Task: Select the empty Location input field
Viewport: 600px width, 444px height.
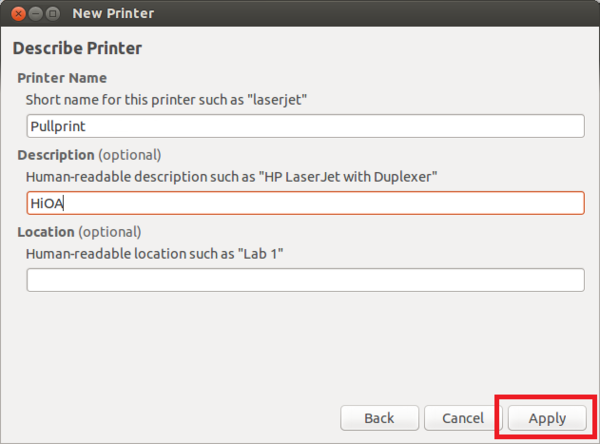Action: 305,280
